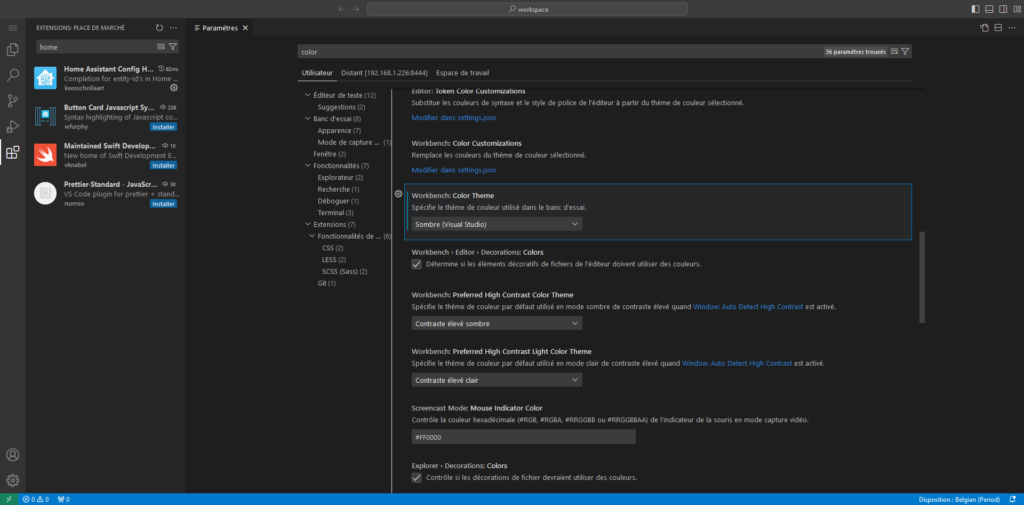Collapse the Fonctionnalités de... (6) subgroup
The image size is (1024, 505).
312,236
